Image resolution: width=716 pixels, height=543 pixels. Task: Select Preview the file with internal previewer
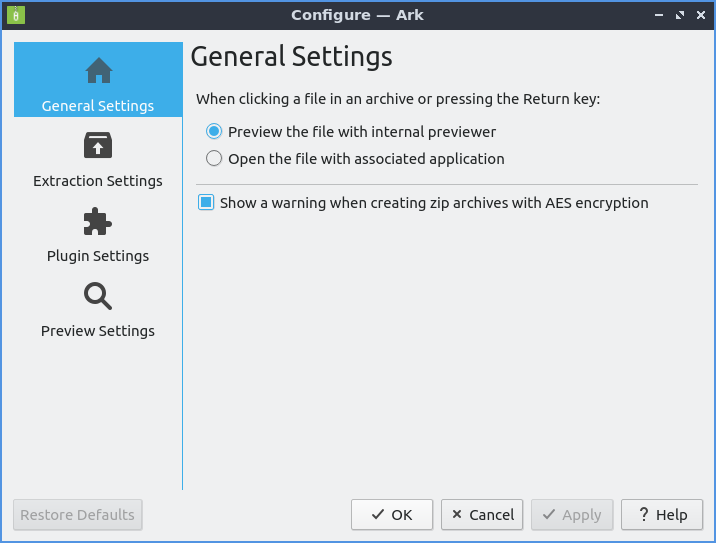coord(213,132)
